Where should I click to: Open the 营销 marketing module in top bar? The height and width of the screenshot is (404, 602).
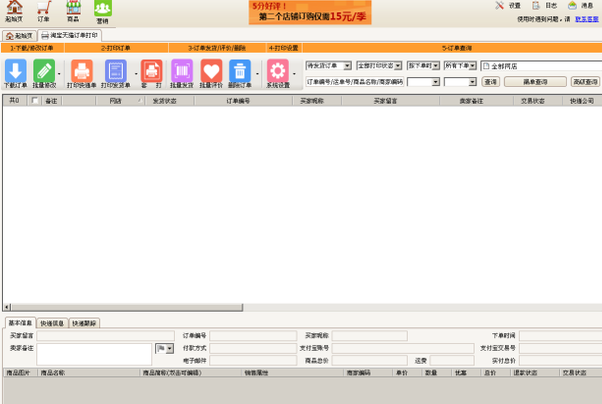click(102, 12)
